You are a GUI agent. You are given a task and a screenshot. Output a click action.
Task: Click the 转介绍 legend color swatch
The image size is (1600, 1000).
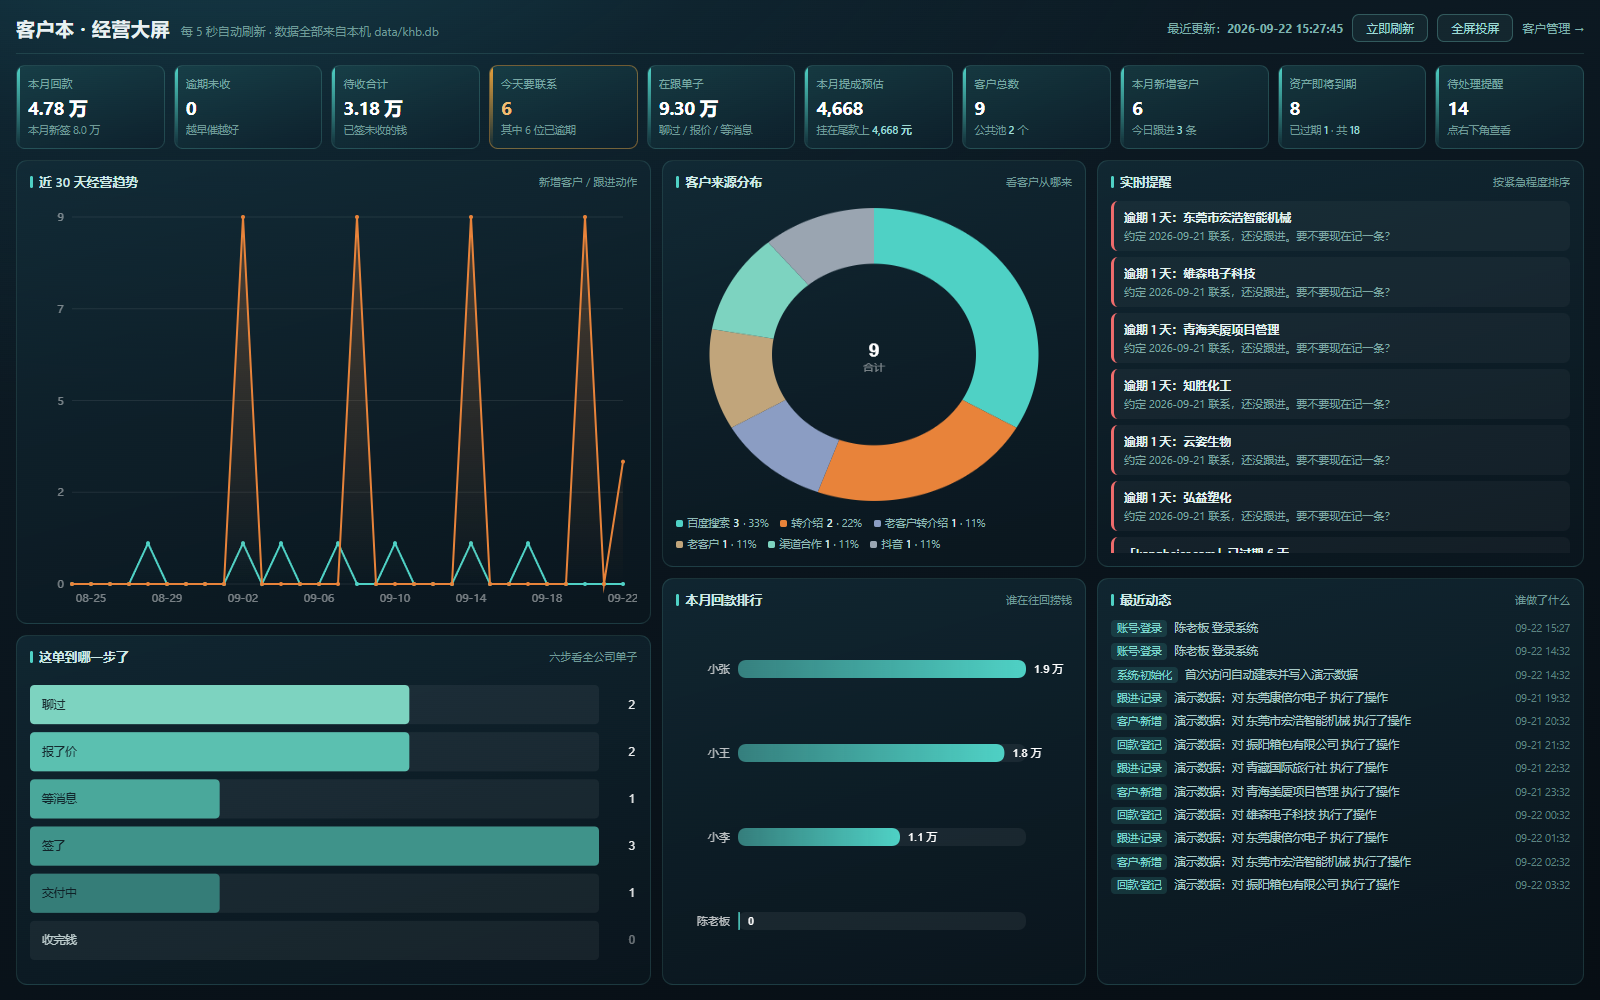[x=784, y=523]
